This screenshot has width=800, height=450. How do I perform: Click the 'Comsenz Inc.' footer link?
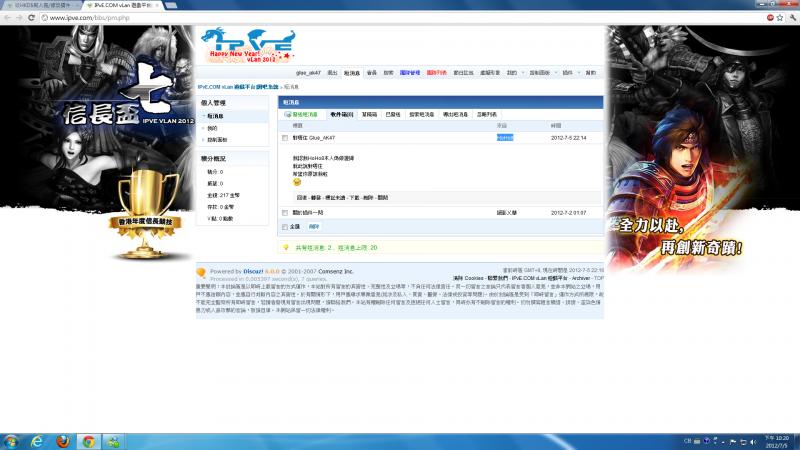click(x=336, y=271)
